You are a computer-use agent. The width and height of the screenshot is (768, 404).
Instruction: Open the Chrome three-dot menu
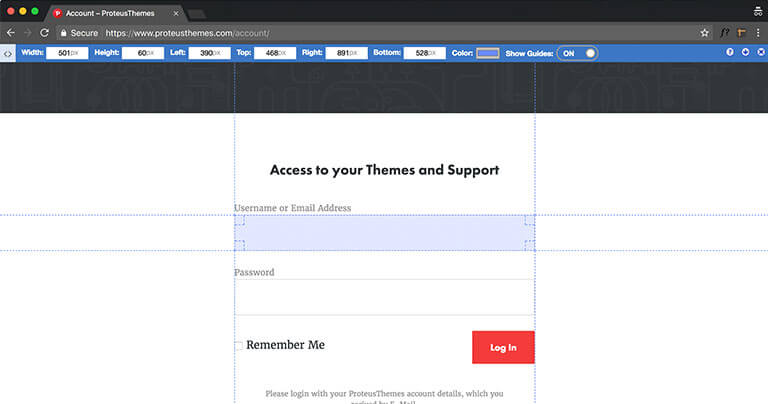[758, 33]
